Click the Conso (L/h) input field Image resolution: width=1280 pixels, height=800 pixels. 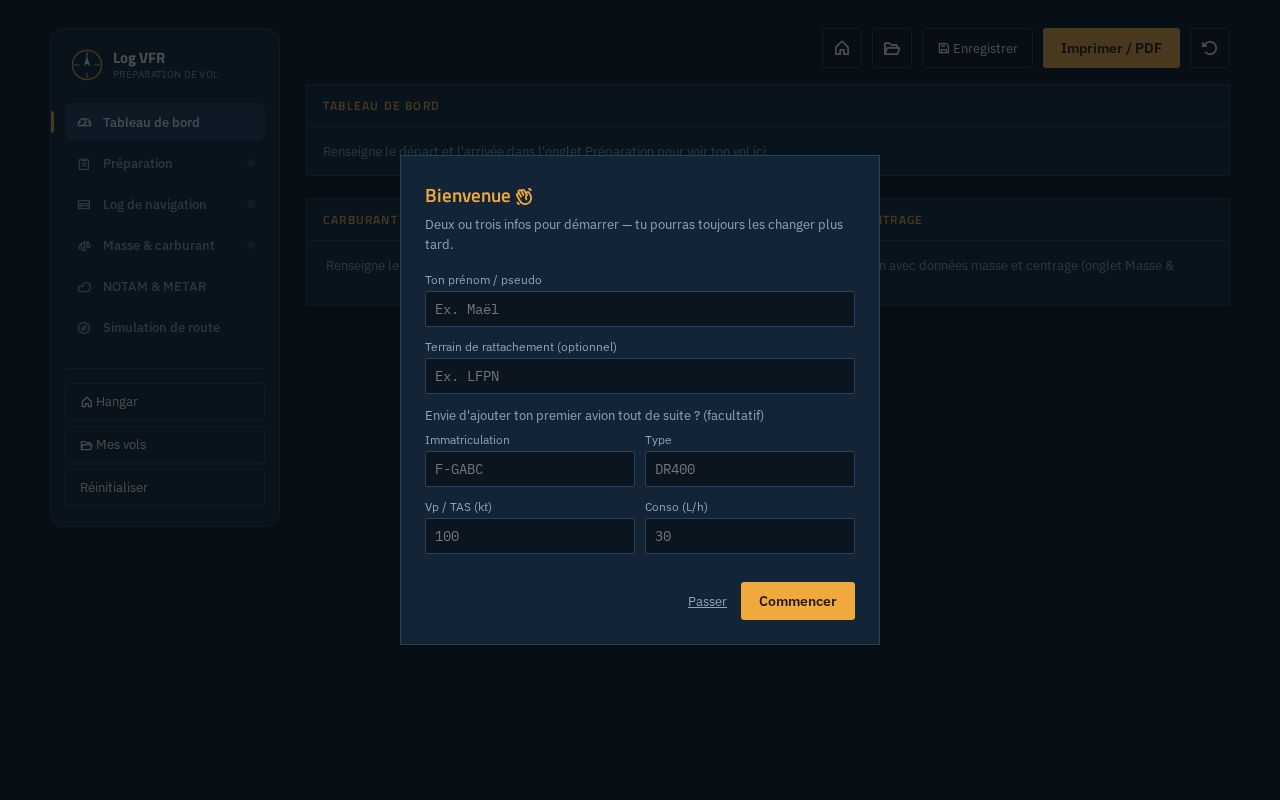pyautogui.click(x=750, y=536)
